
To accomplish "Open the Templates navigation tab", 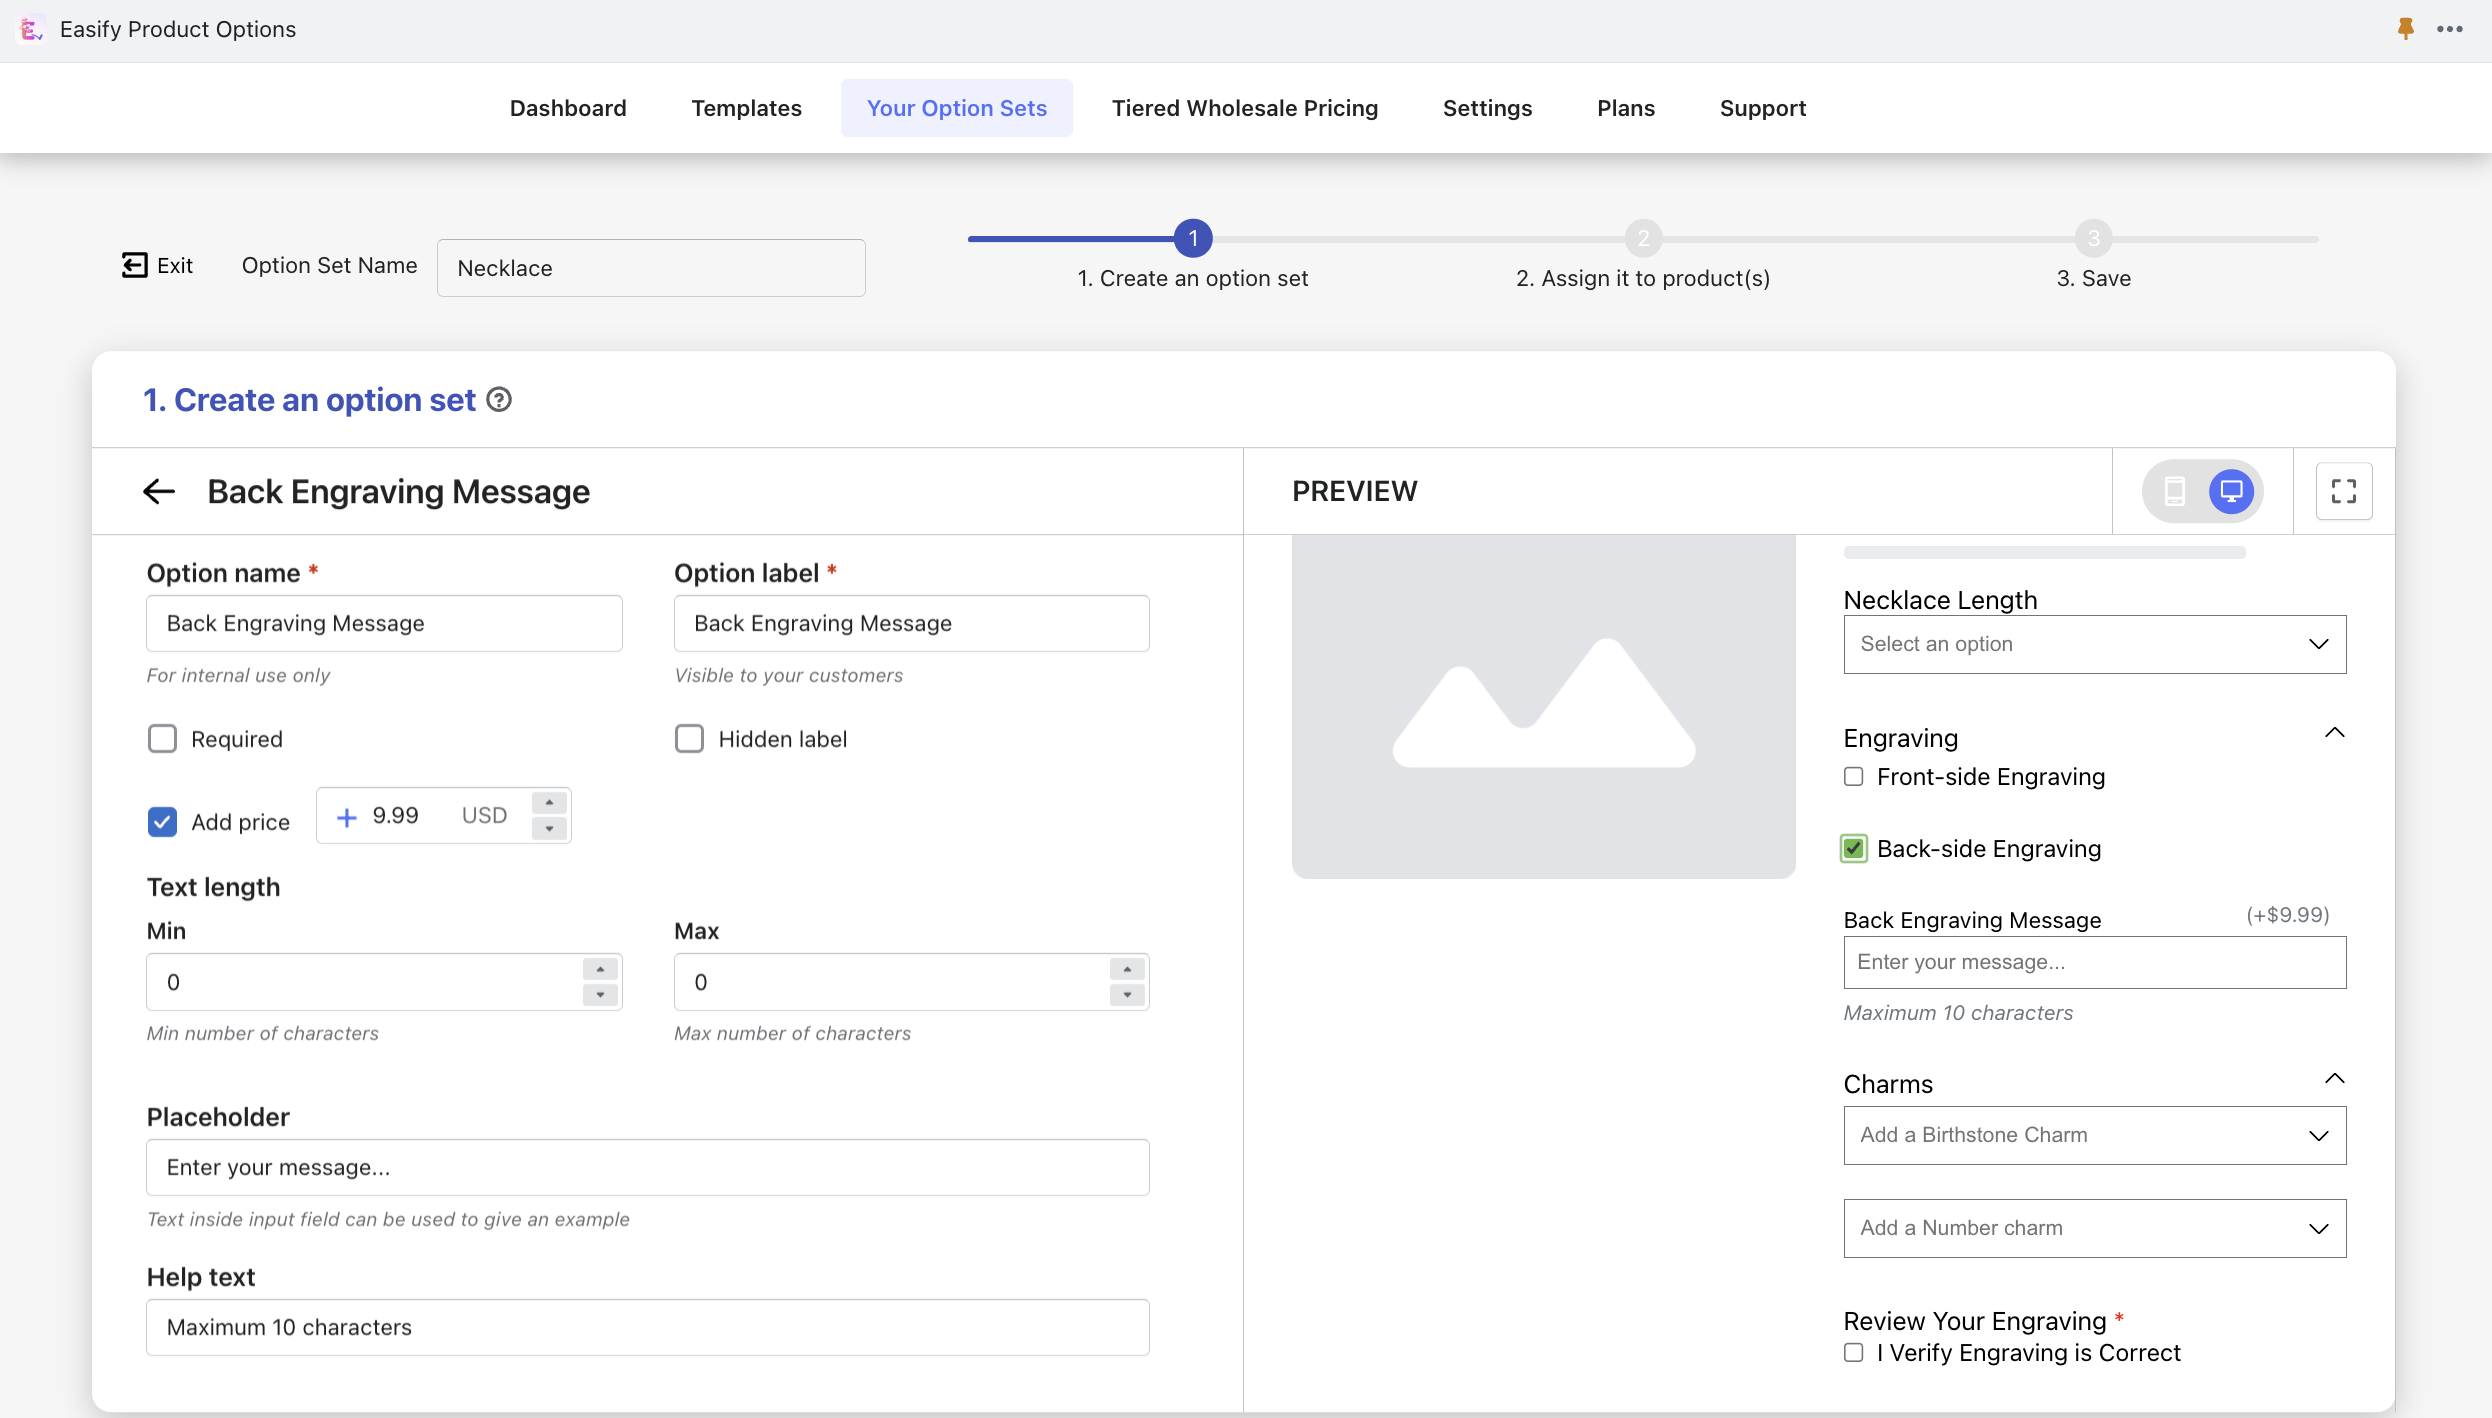I will (745, 108).
